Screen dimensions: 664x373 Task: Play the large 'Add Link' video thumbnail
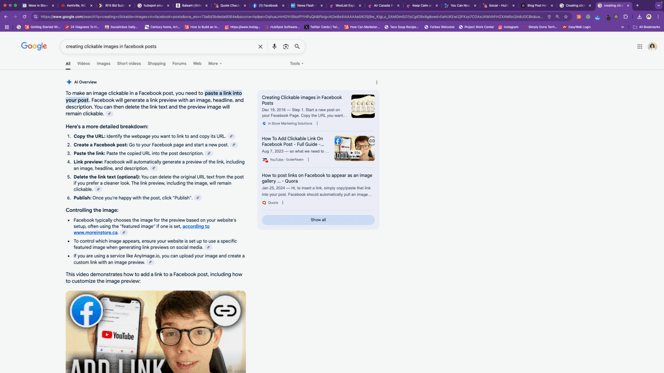click(155, 332)
